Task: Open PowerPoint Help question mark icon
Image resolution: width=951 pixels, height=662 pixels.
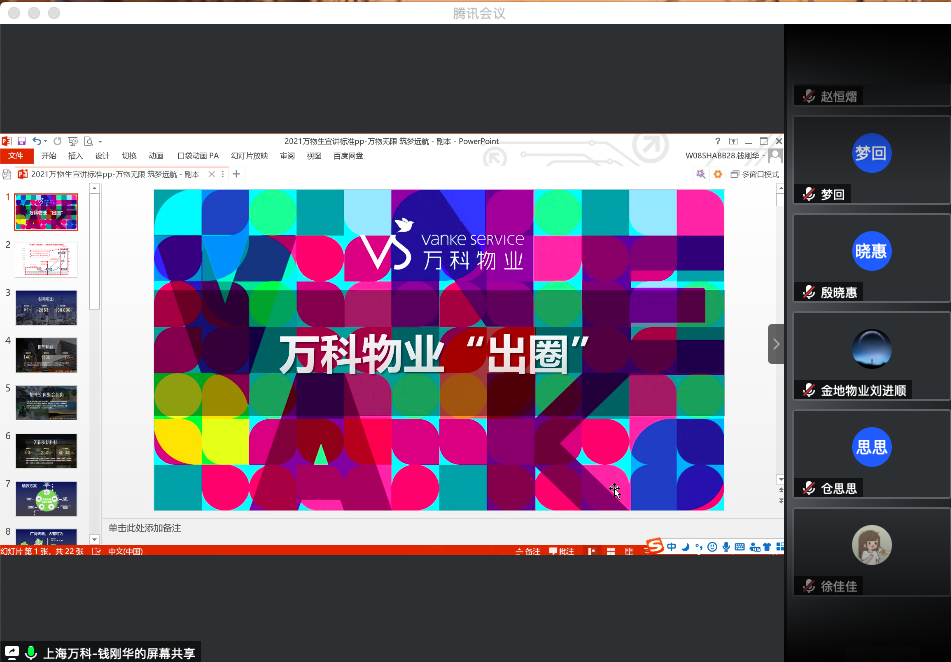Action: coord(717,141)
